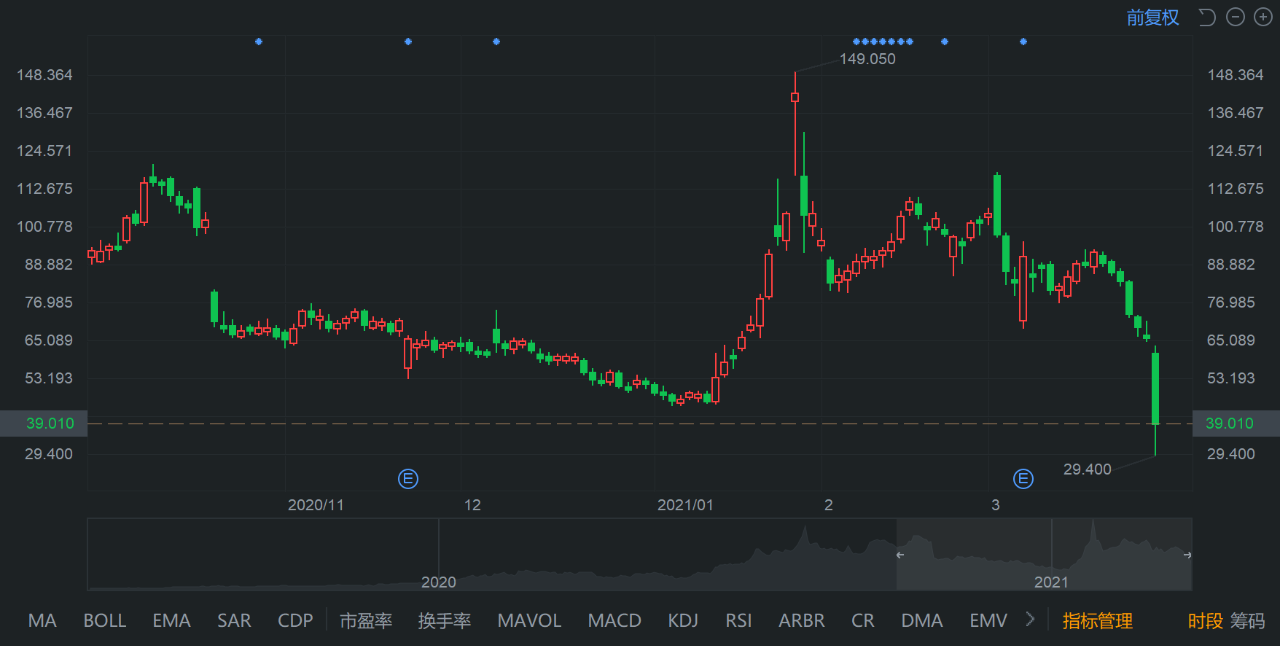Expand more indicators with the chevron arrow
Image resolution: width=1280 pixels, height=646 pixels.
pyautogui.click(x=1032, y=620)
